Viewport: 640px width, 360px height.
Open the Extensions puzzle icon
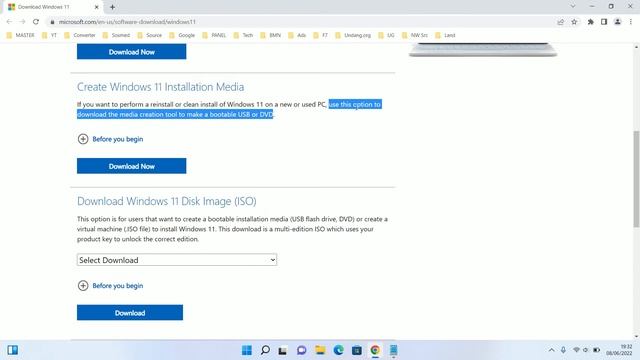591,22
